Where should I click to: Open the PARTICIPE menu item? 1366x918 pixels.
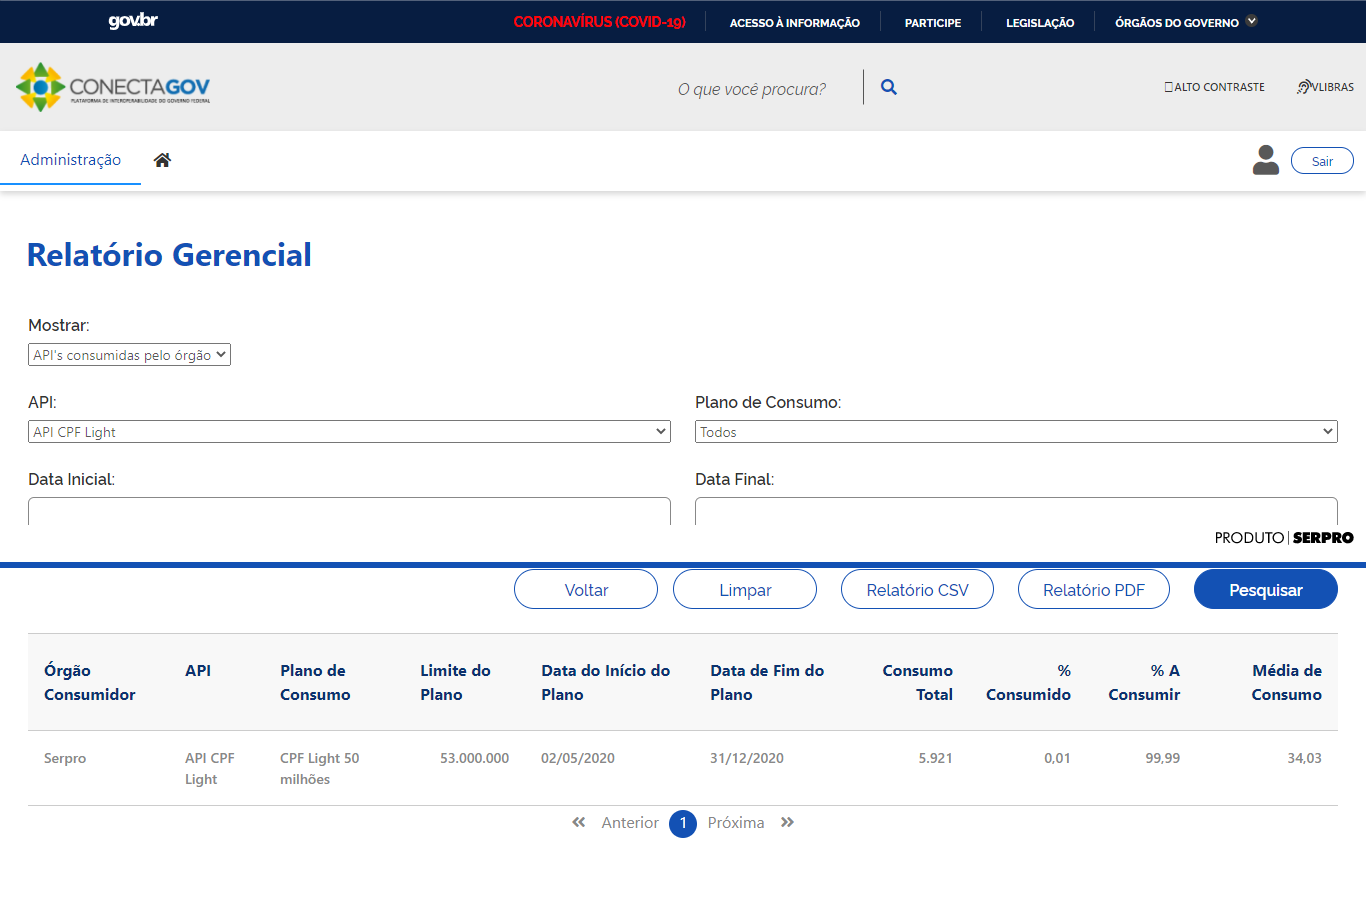(x=931, y=22)
